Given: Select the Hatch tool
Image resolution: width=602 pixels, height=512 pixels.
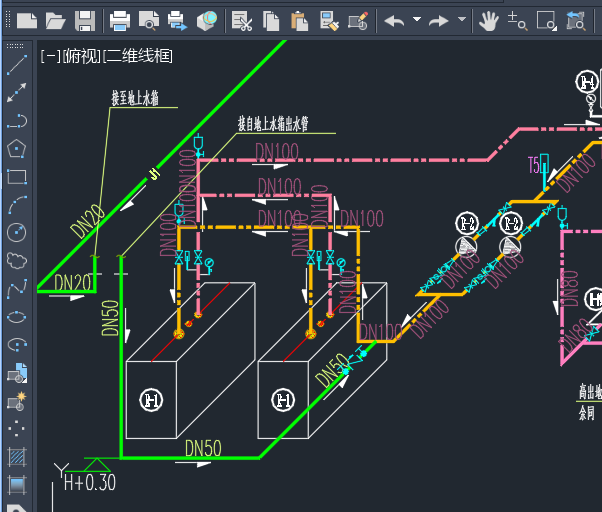Looking at the screenshot, I should (16, 457).
